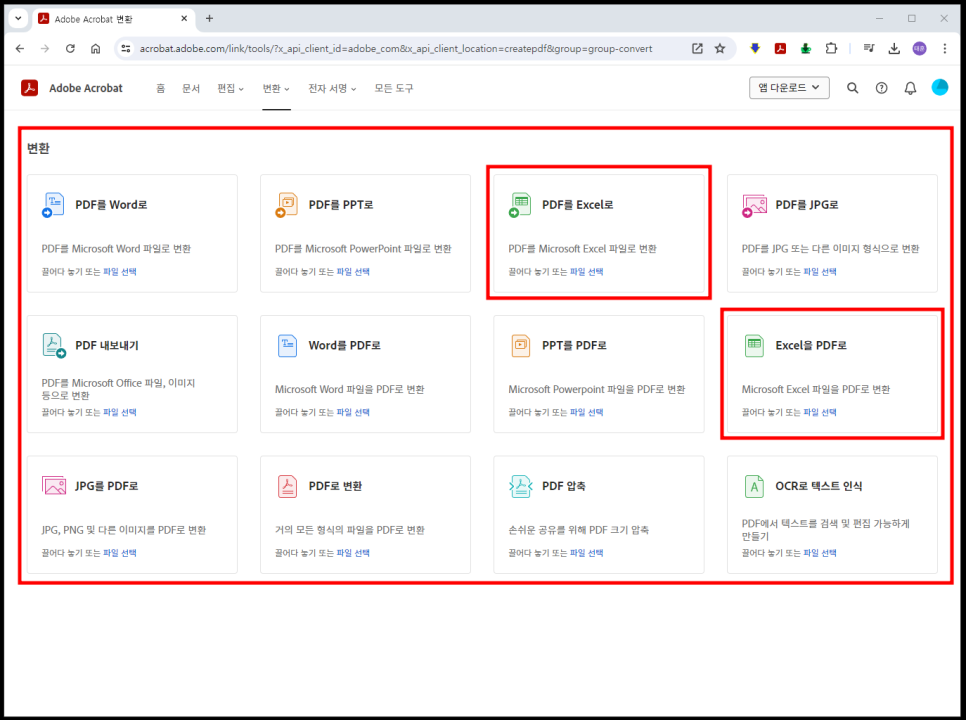Click the PDF를 Word로 card icon
966x720 pixels.
(x=53, y=204)
